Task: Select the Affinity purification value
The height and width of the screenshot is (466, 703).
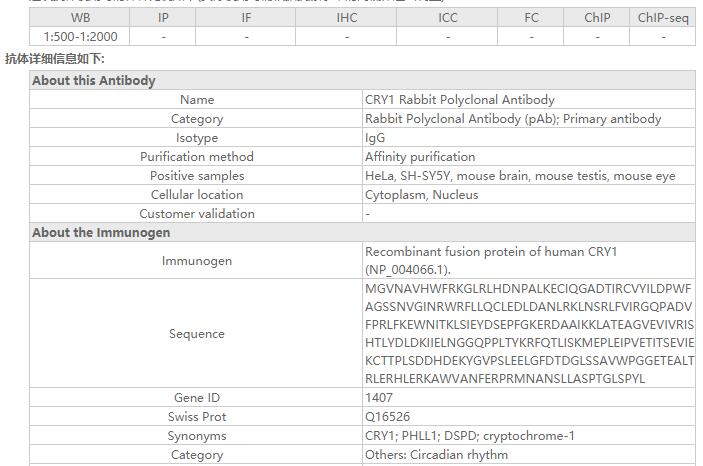Action: coord(420,157)
